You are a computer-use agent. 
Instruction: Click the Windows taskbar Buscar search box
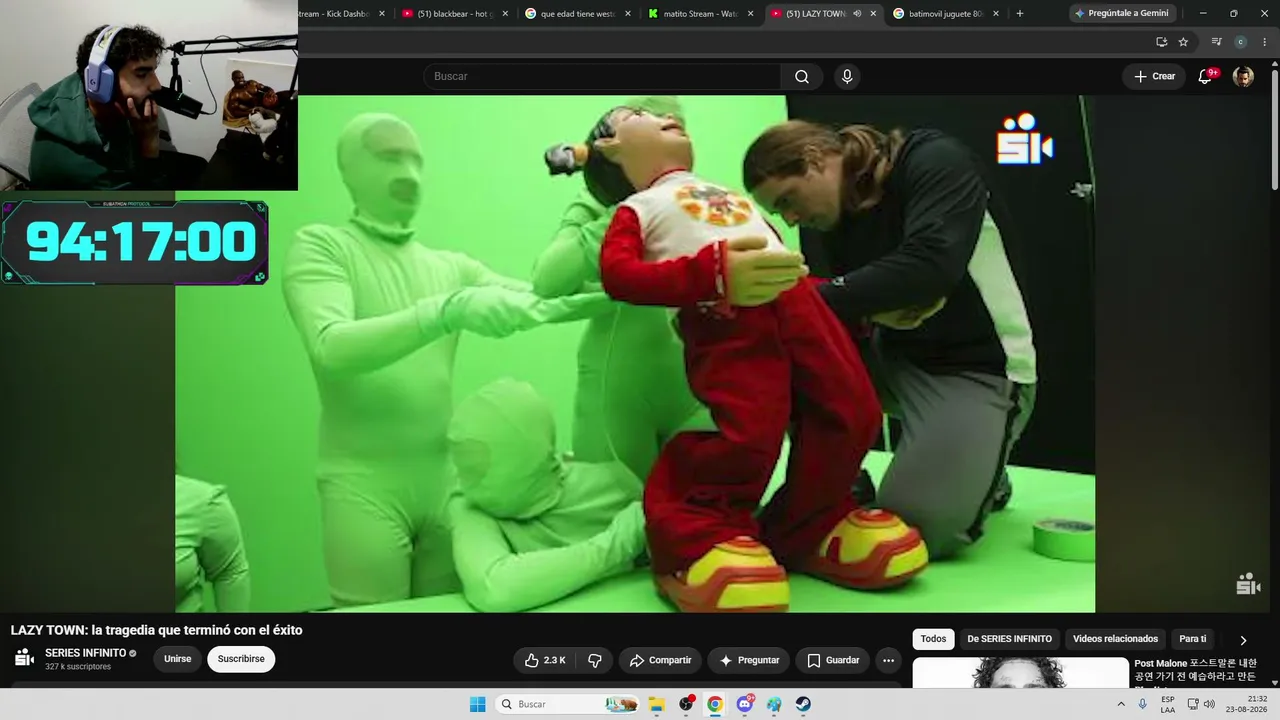pyautogui.click(x=568, y=704)
